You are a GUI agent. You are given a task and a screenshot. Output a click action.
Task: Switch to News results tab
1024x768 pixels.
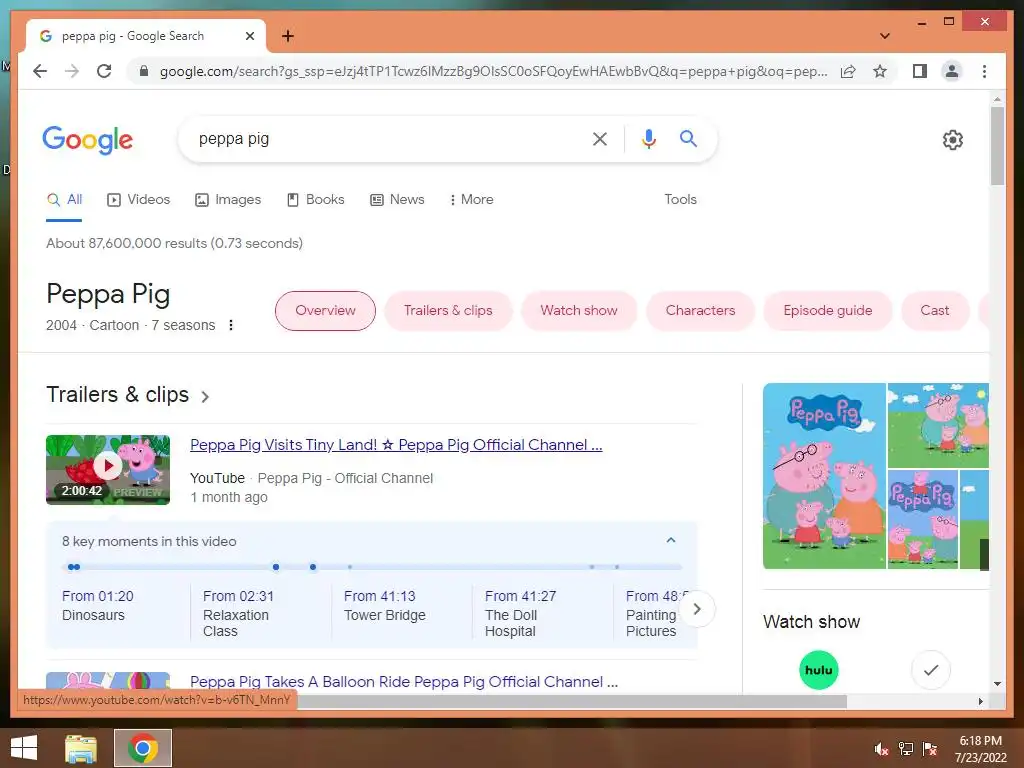397,200
